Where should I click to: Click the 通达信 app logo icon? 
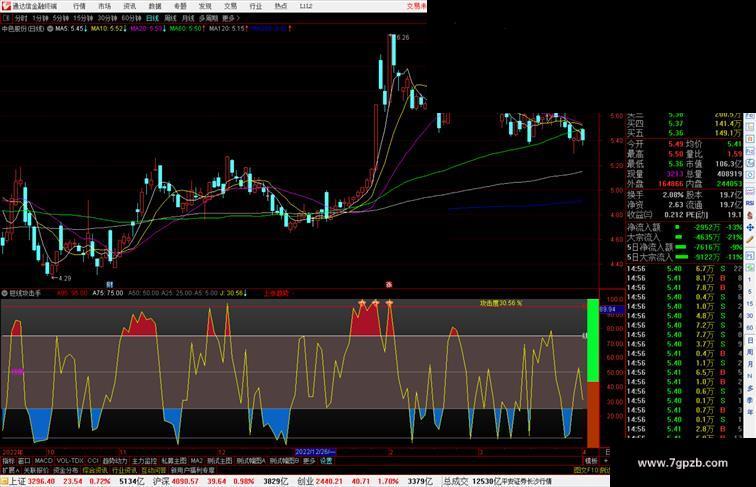pos(6,6)
